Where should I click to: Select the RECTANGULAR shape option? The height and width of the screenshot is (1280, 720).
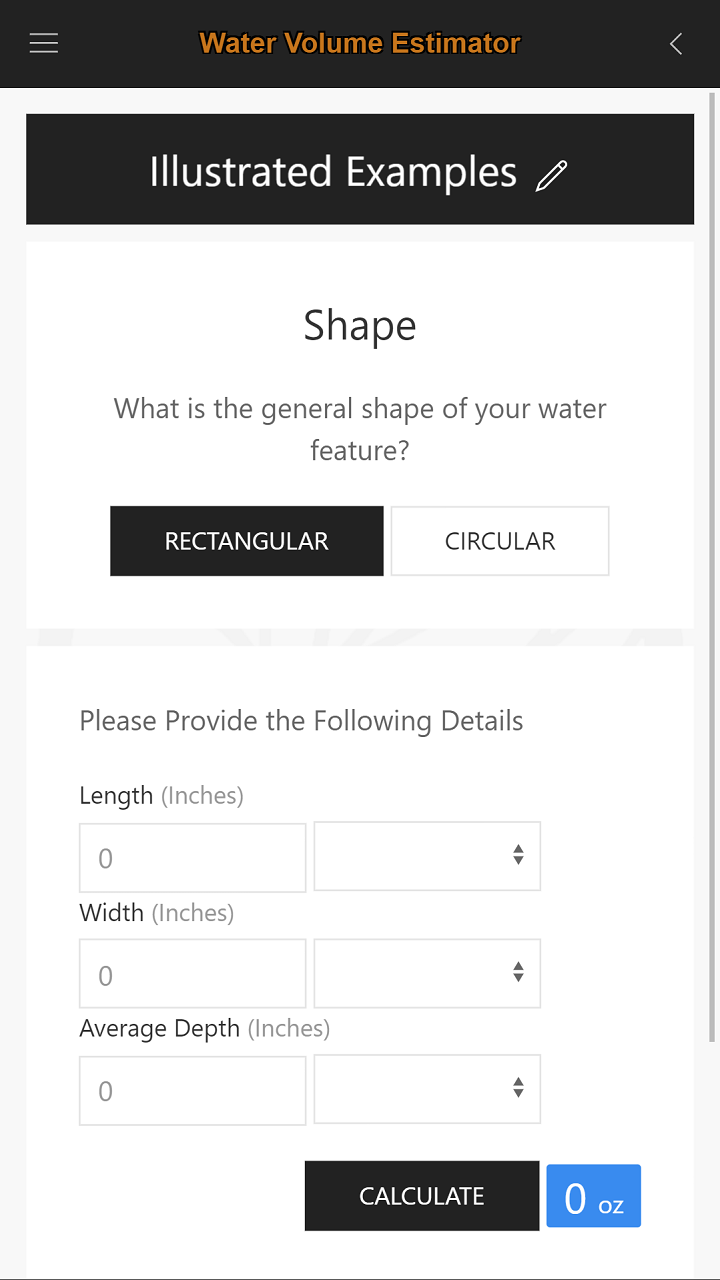[246, 541]
